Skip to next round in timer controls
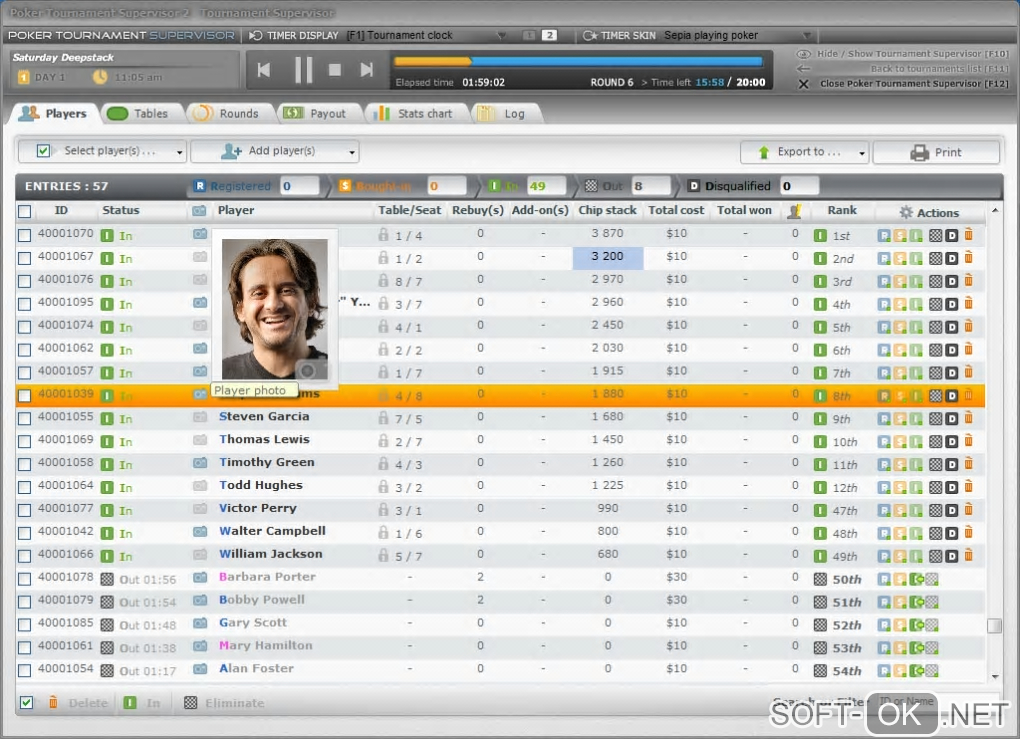 tap(367, 70)
